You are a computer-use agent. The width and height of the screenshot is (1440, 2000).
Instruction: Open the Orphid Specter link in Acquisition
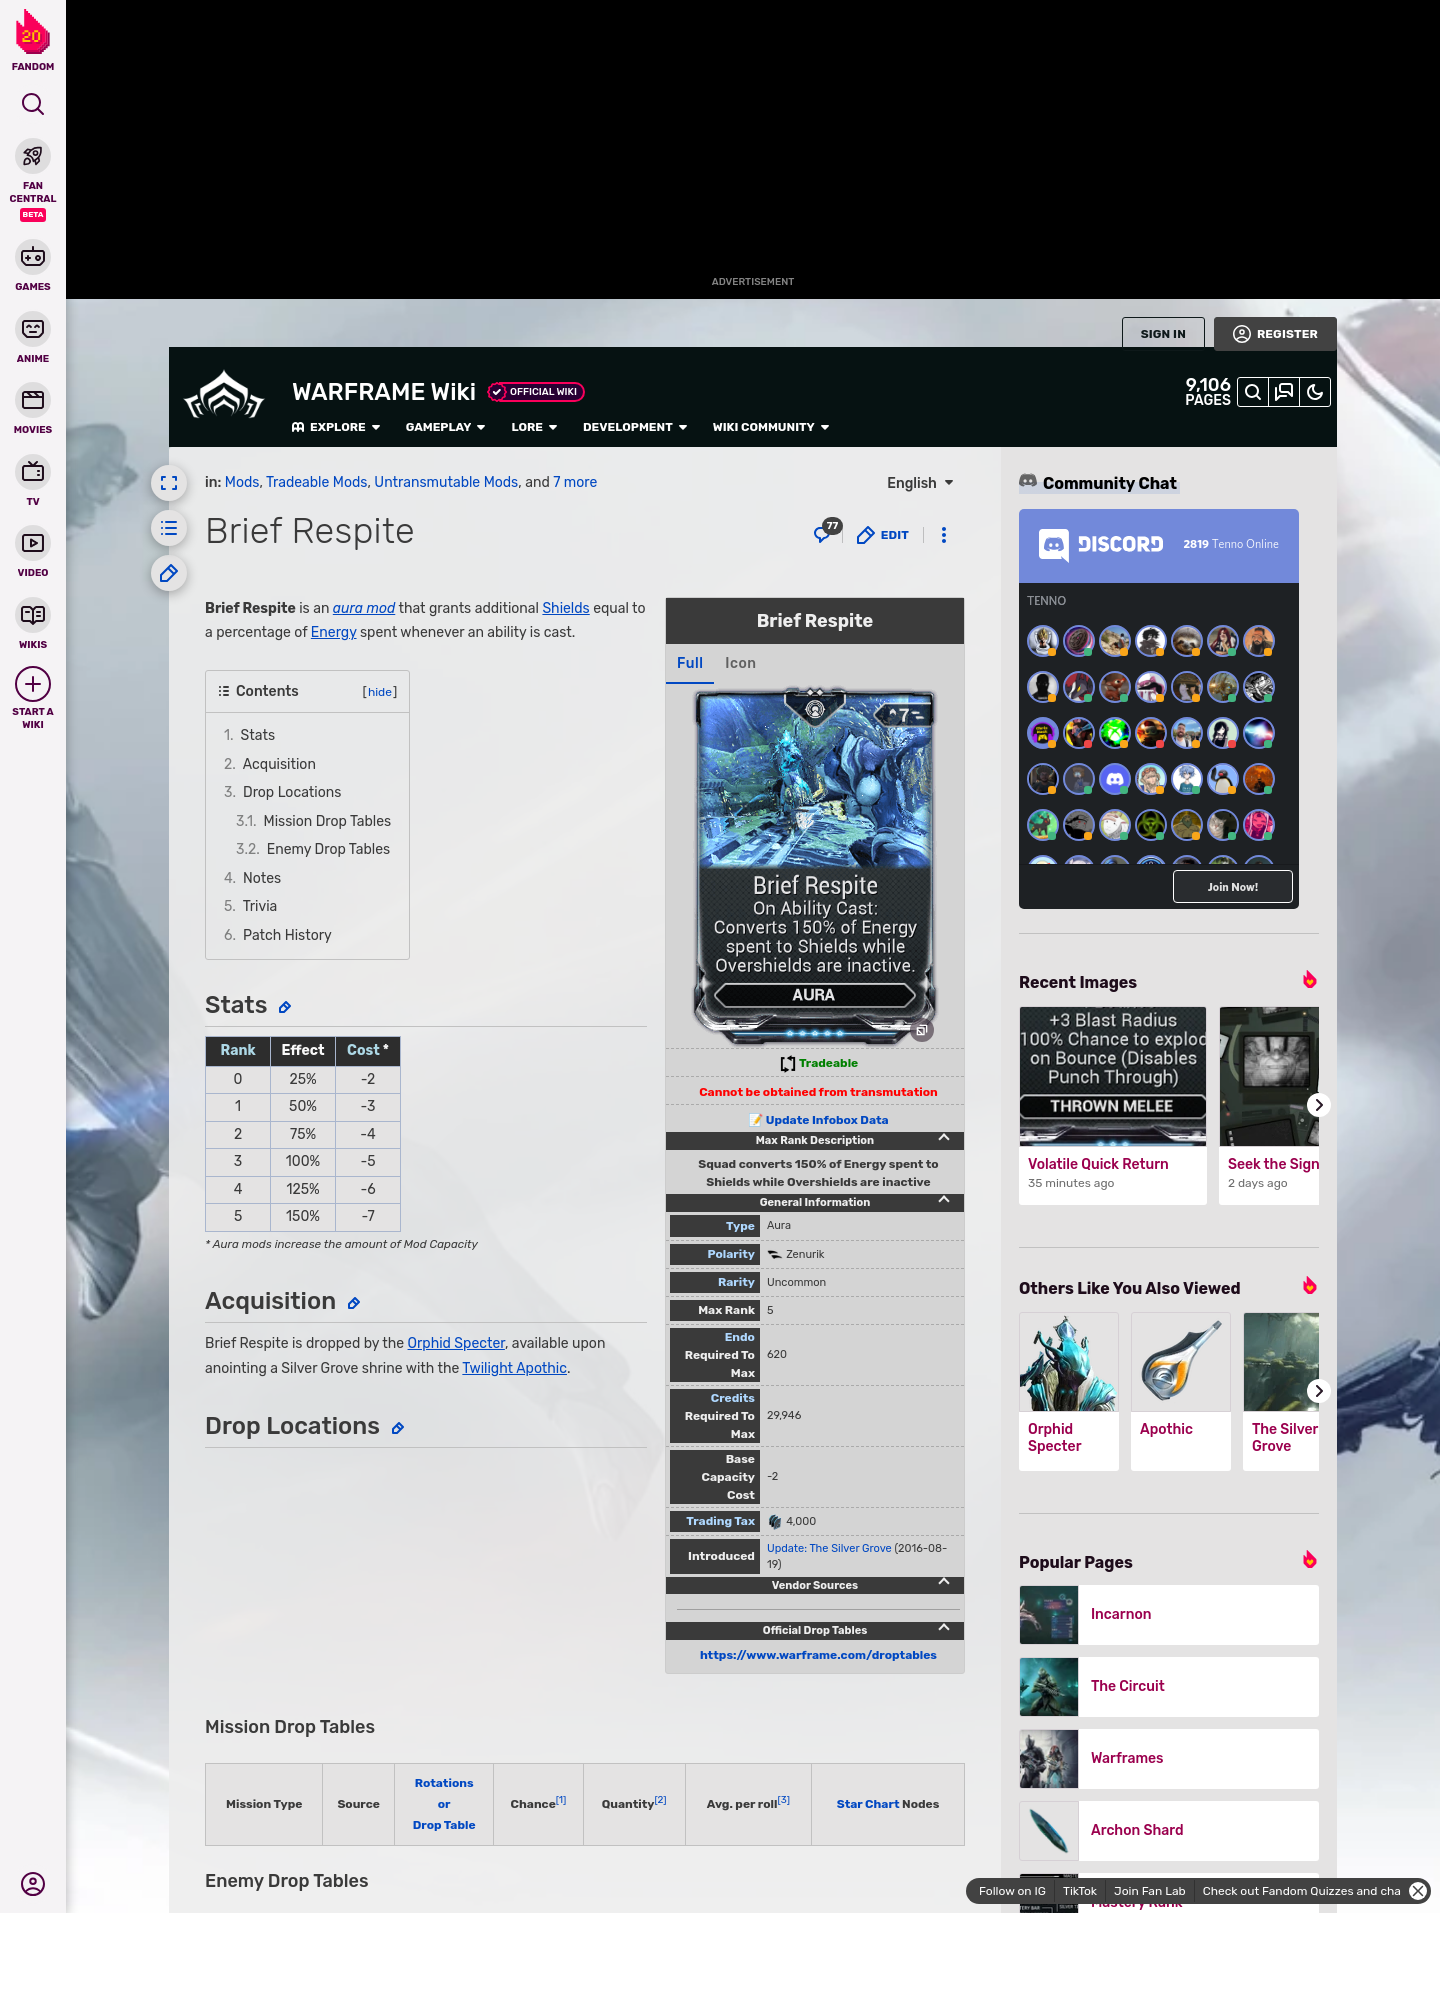(456, 1343)
